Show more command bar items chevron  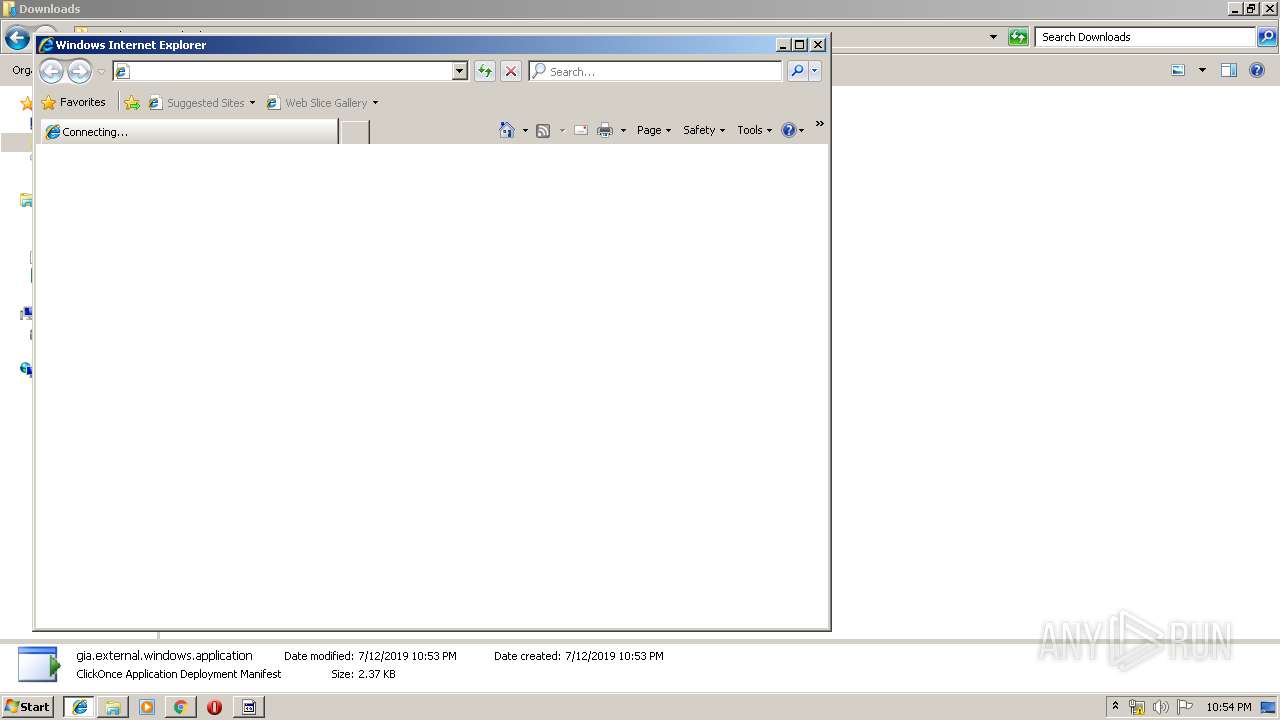[x=820, y=124]
